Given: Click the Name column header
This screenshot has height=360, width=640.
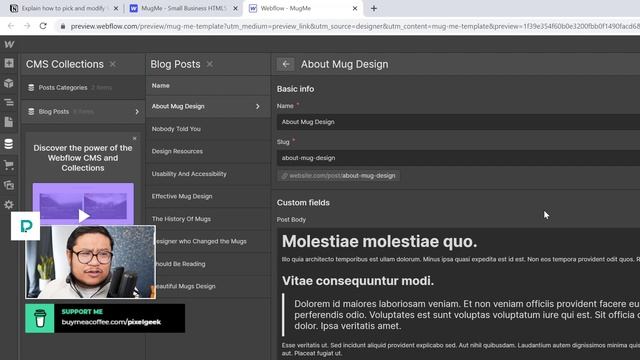Looking at the screenshot, I should (x=161, y=85).
